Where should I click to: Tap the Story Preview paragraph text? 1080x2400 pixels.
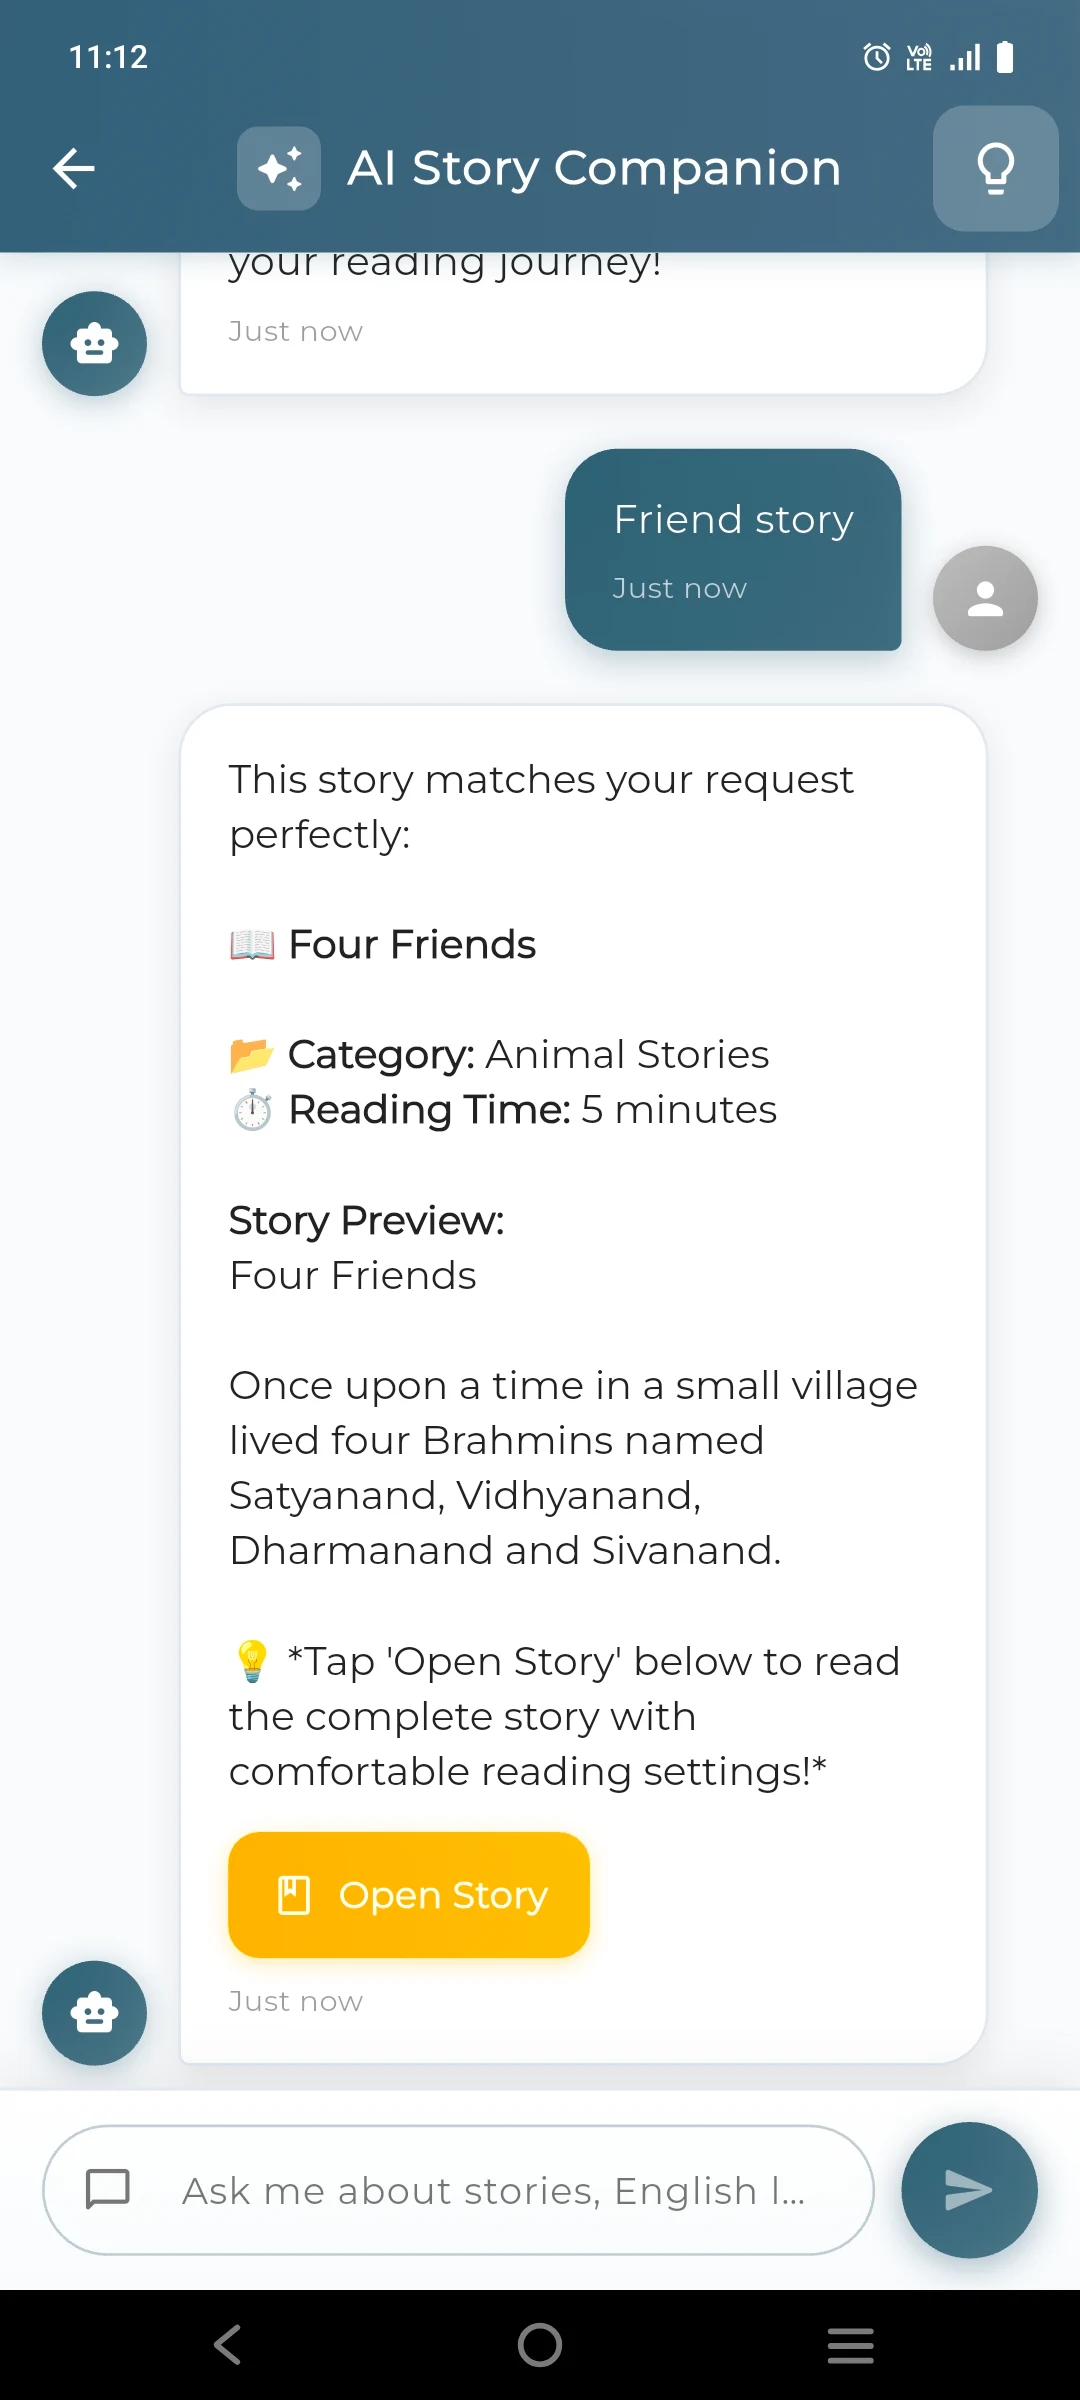(572, 1468)
